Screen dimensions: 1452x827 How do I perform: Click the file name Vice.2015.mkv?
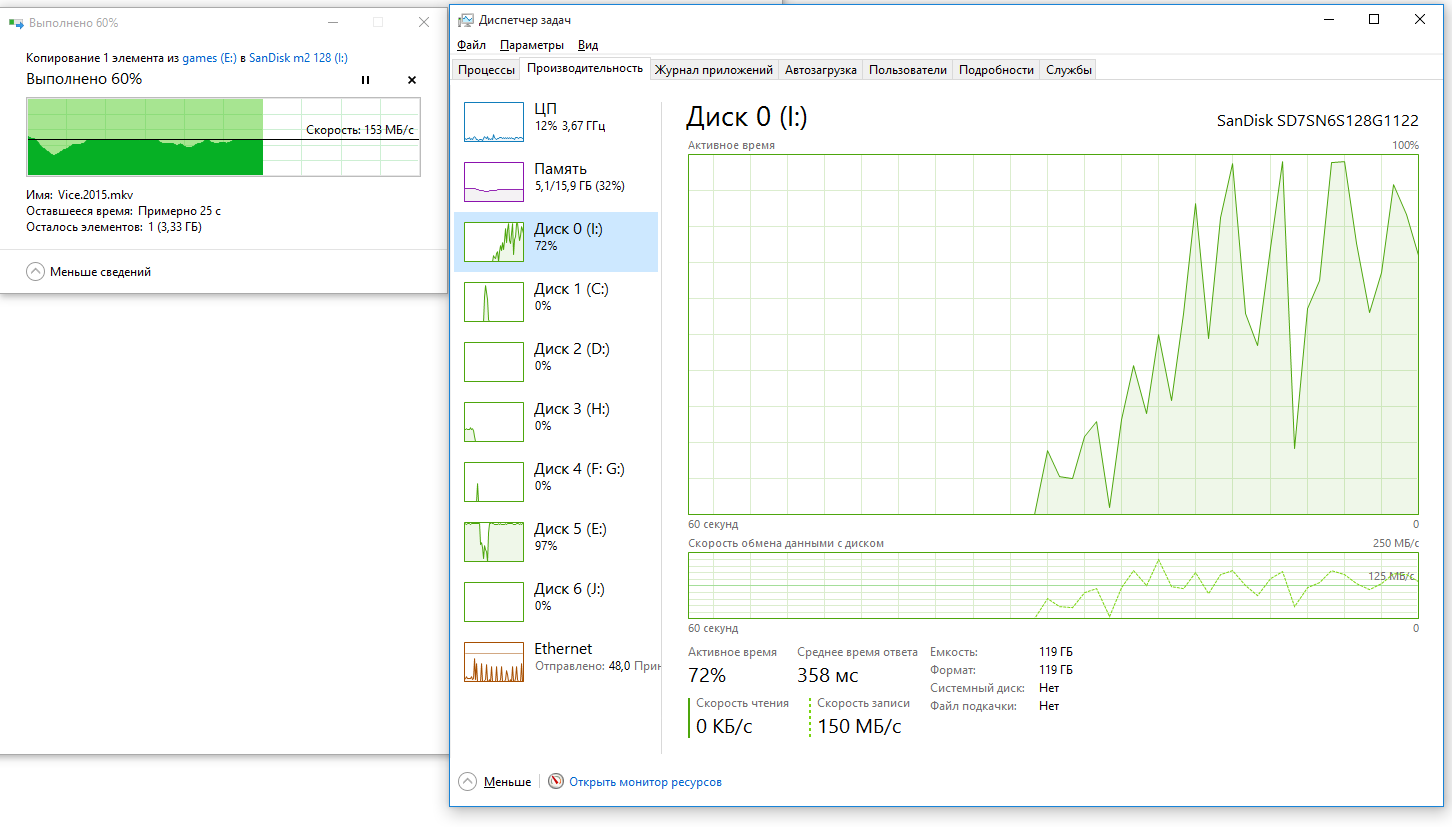[x=95, y=195]
